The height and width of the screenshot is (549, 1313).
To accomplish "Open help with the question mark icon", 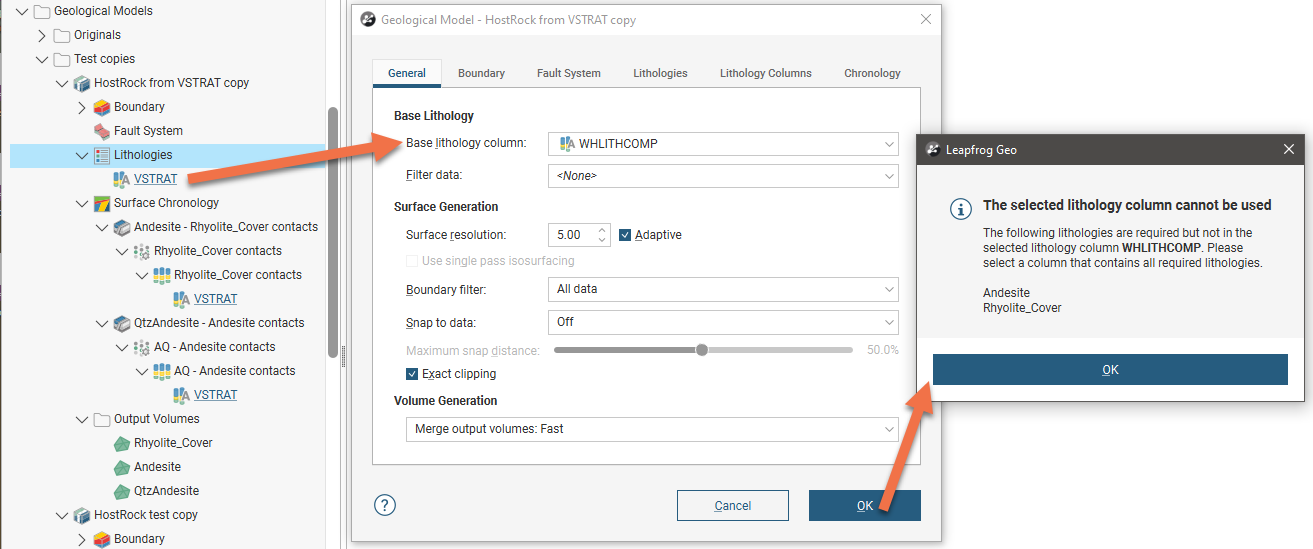I will click(385, 505).
